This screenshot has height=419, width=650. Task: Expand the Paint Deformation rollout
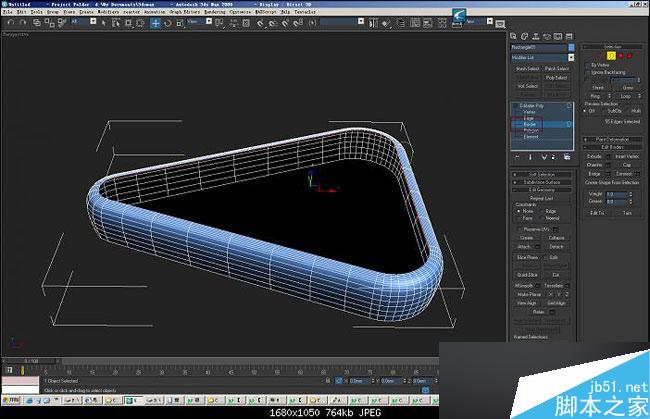[x=612, y=139]
